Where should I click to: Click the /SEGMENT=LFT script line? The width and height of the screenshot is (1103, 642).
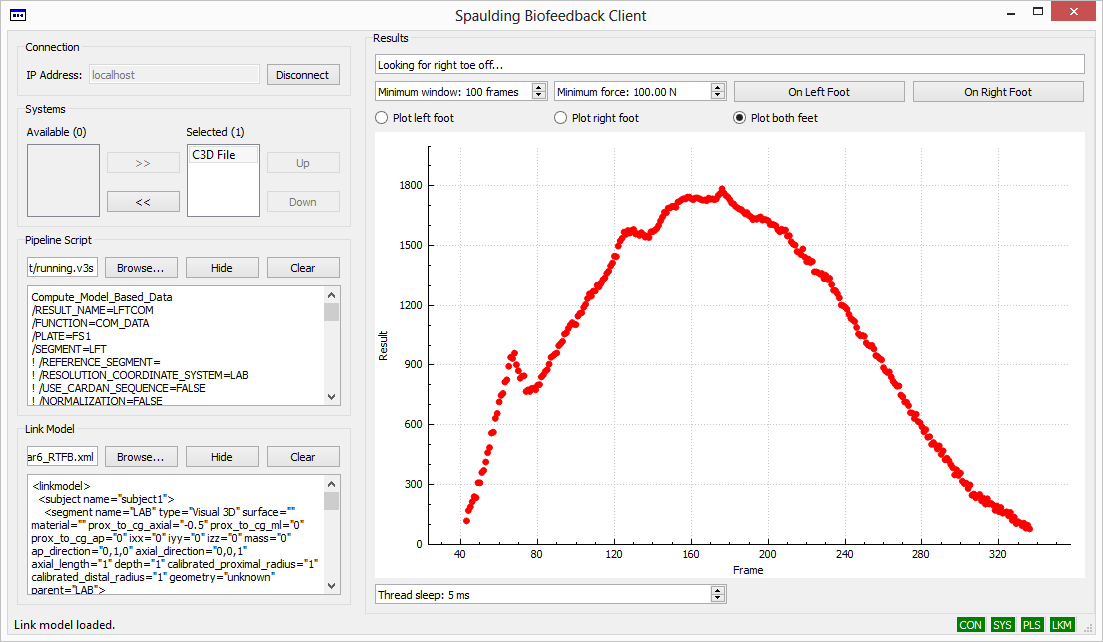(69, 349)
